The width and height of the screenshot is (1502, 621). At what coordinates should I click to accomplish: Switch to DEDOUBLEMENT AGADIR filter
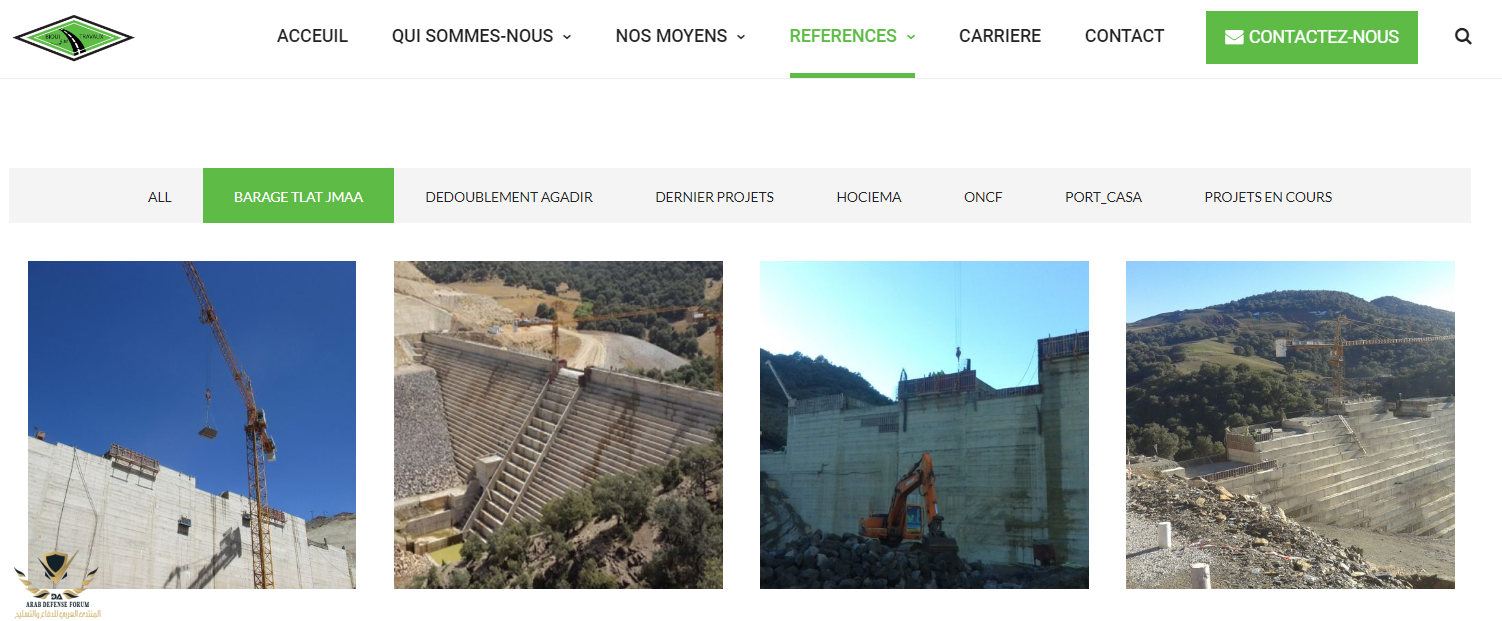(x=509, y=197)
